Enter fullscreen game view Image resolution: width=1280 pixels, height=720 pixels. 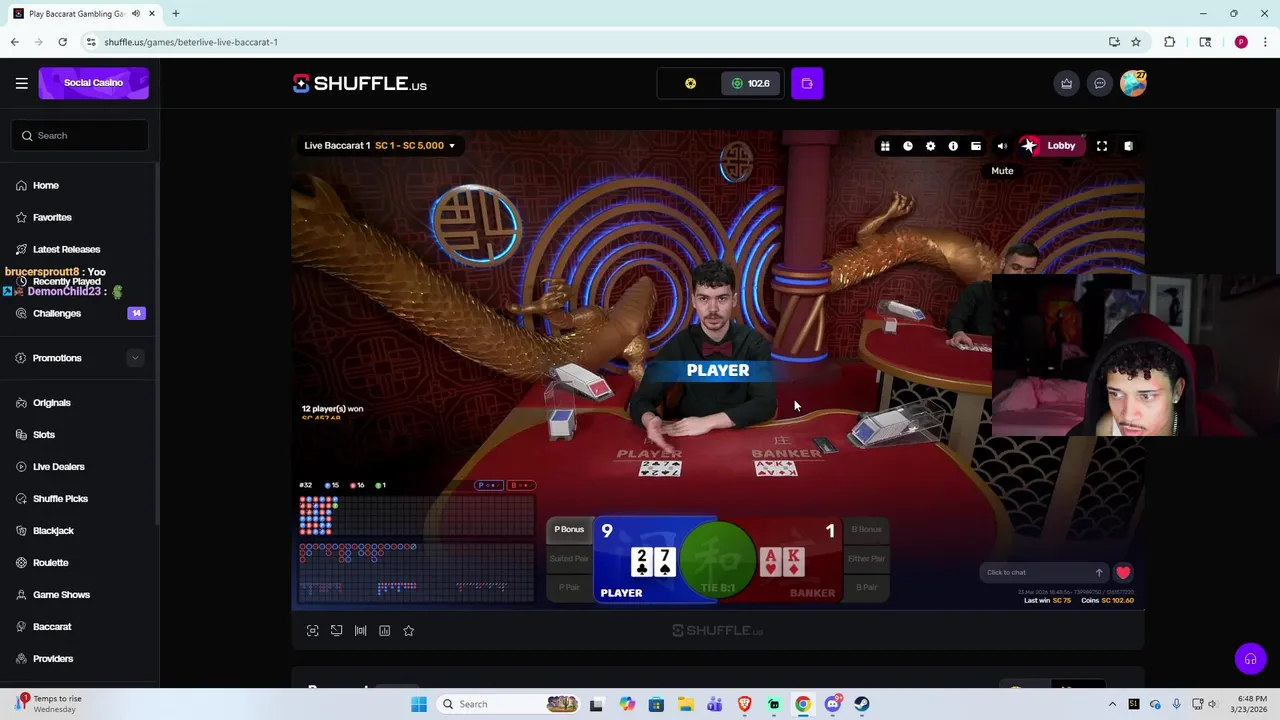pos(1102,146)
